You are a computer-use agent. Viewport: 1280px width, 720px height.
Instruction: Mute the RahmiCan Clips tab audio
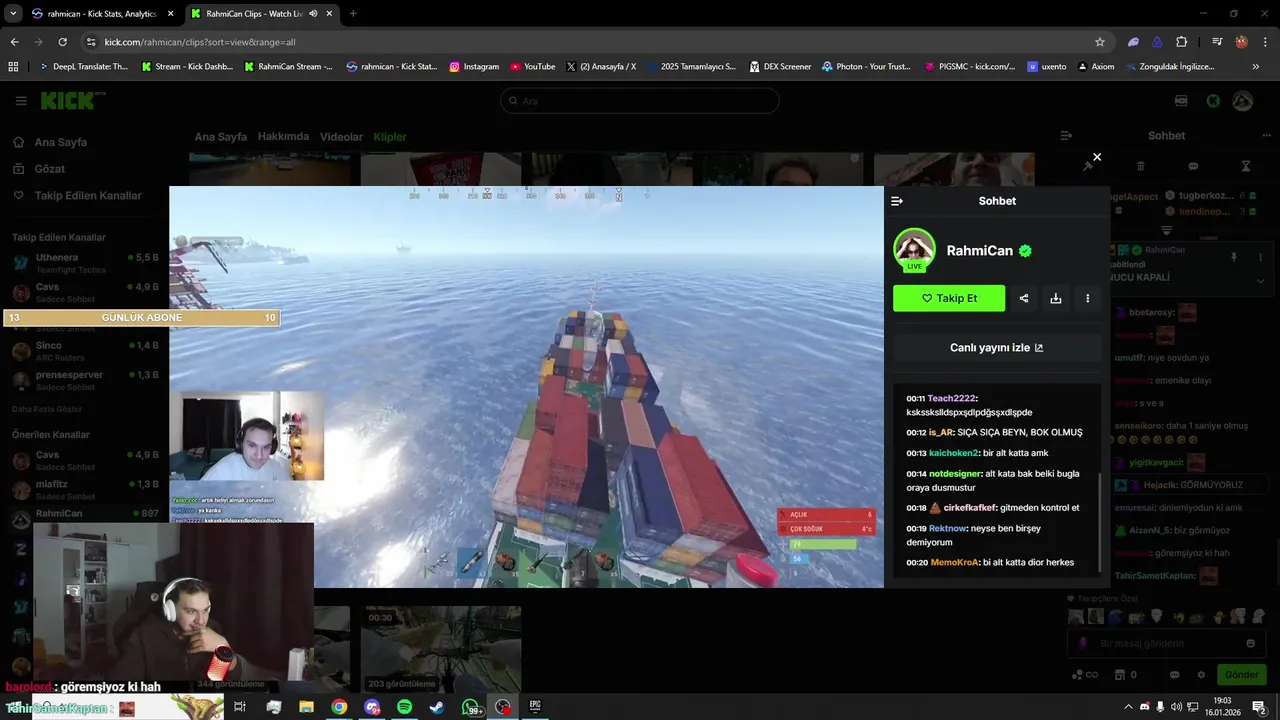(x=314, y=14)
